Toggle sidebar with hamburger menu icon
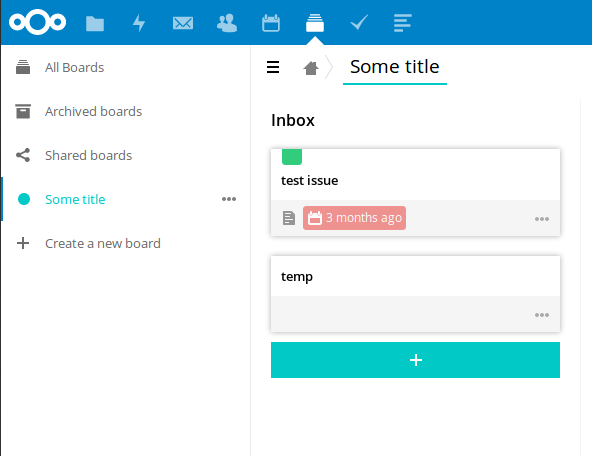Viewport: 592px width, 456px height. click(273, 67)
